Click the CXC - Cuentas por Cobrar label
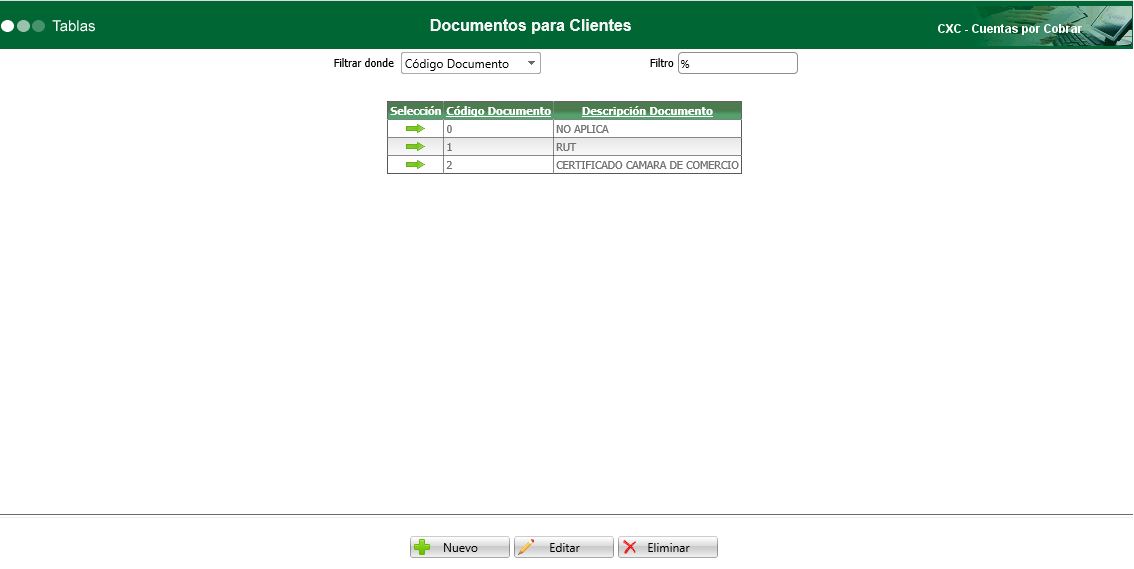 1010,29
